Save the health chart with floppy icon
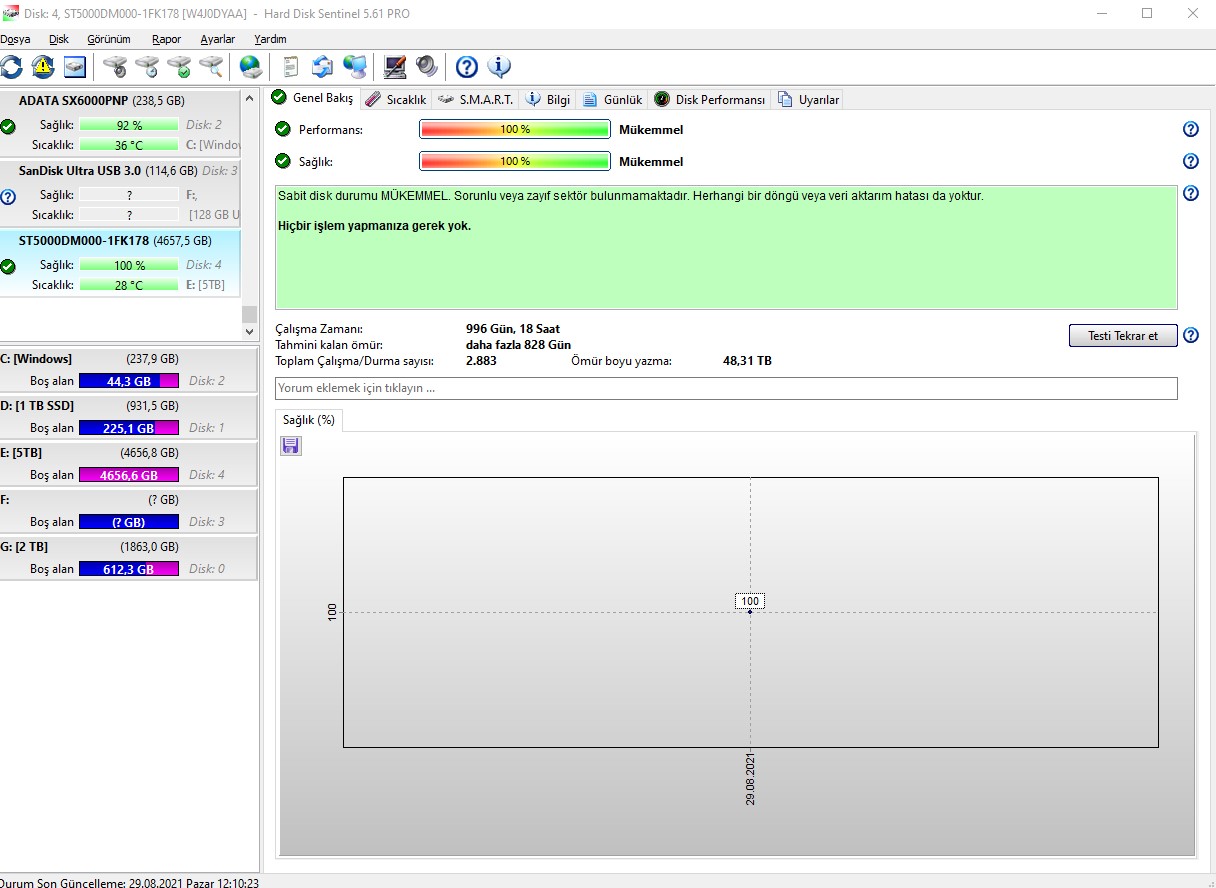This screenshot has height=888, width=1216. coord(291,446)
